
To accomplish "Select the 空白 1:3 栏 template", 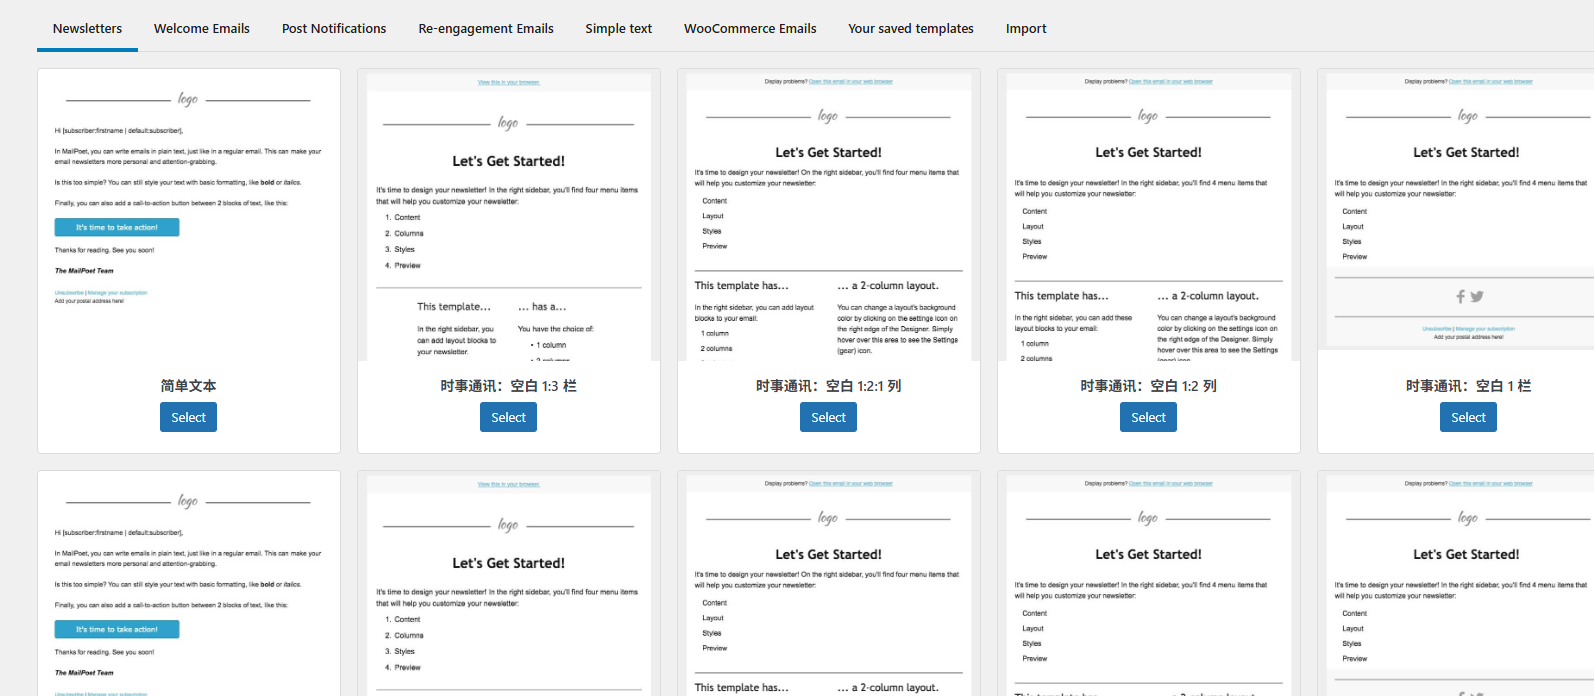I will point(508,417).
